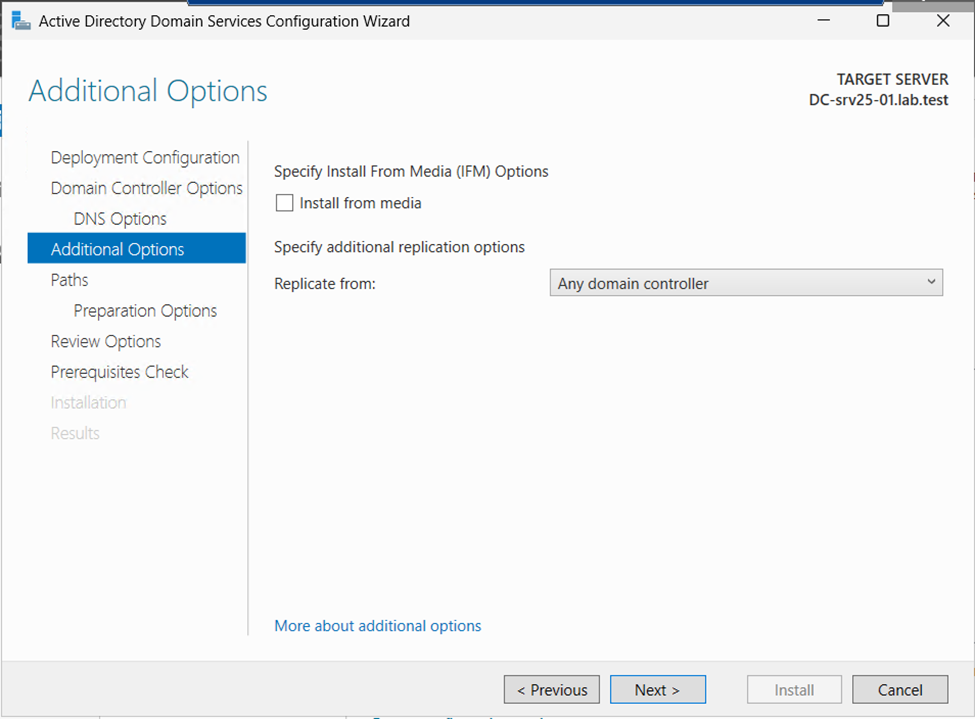Enable the Install from media checkbox
975x719 pixels.
[284, 203]
